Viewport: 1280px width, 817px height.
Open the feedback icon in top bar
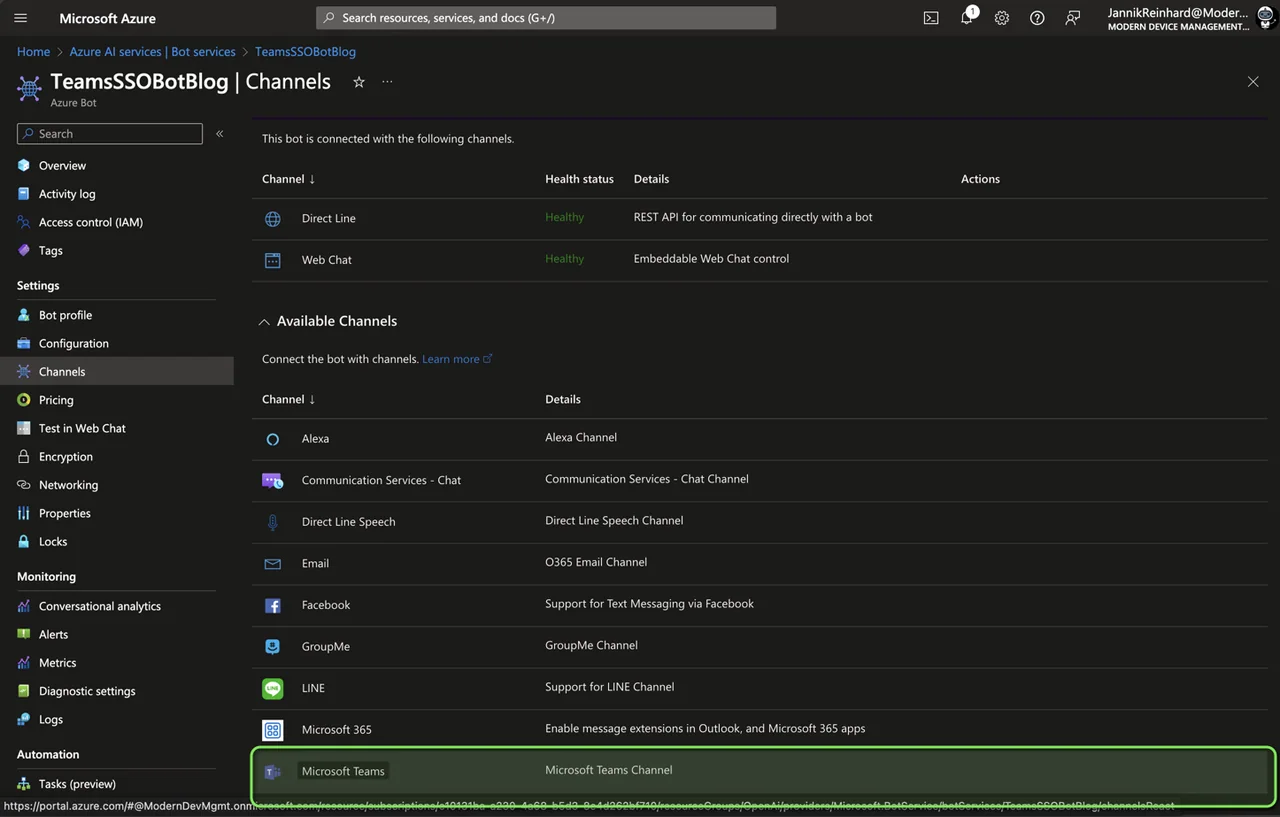[x=1073, y=18]
